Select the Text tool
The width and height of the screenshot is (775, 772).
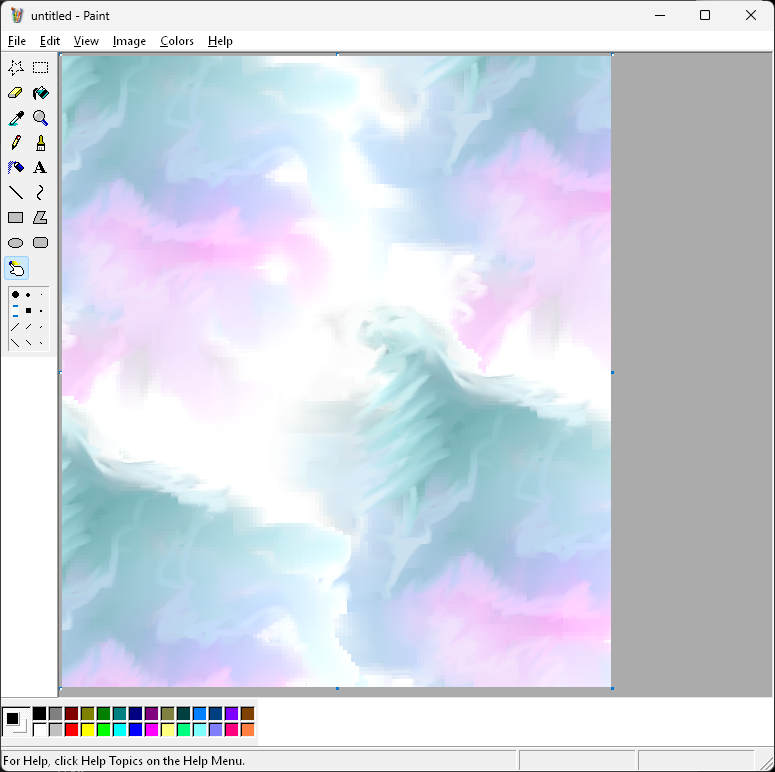[41, 168]
